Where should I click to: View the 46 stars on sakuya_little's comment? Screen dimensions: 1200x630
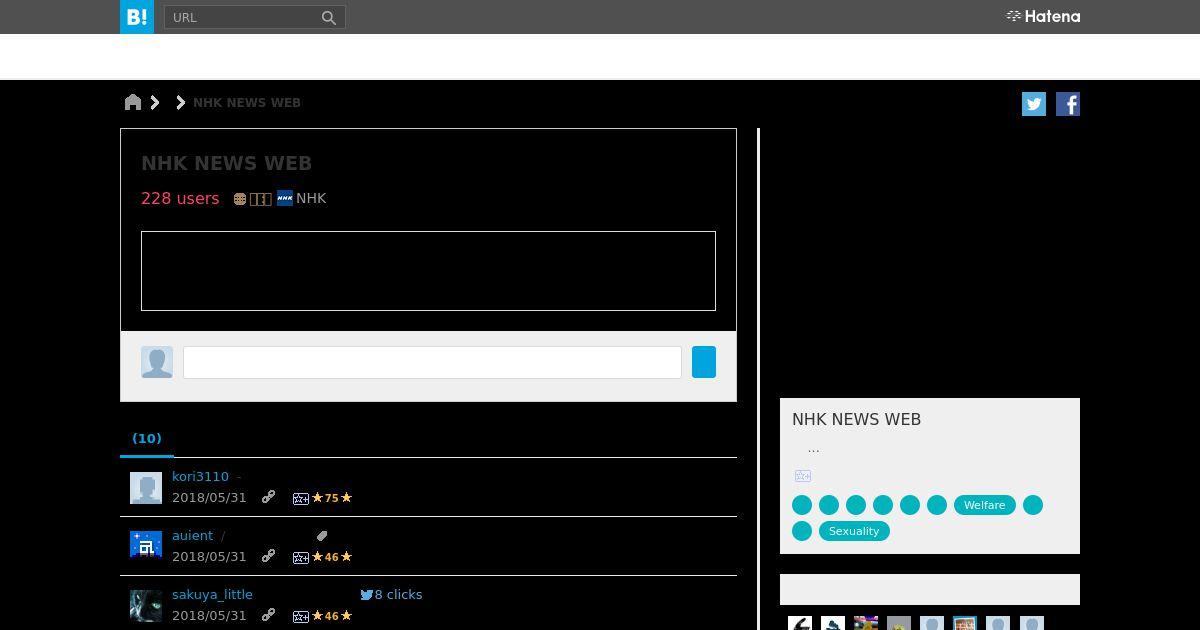332,616
